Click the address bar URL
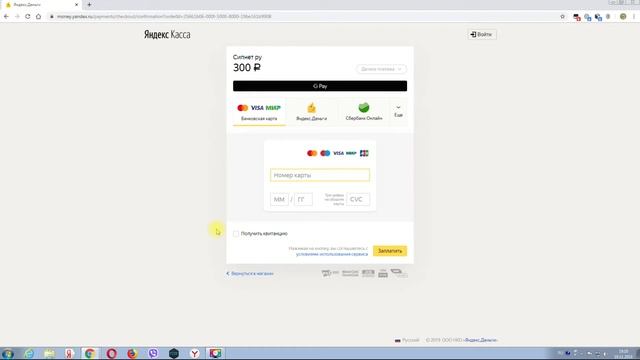640x360 pixels. (x=164, y=16)
